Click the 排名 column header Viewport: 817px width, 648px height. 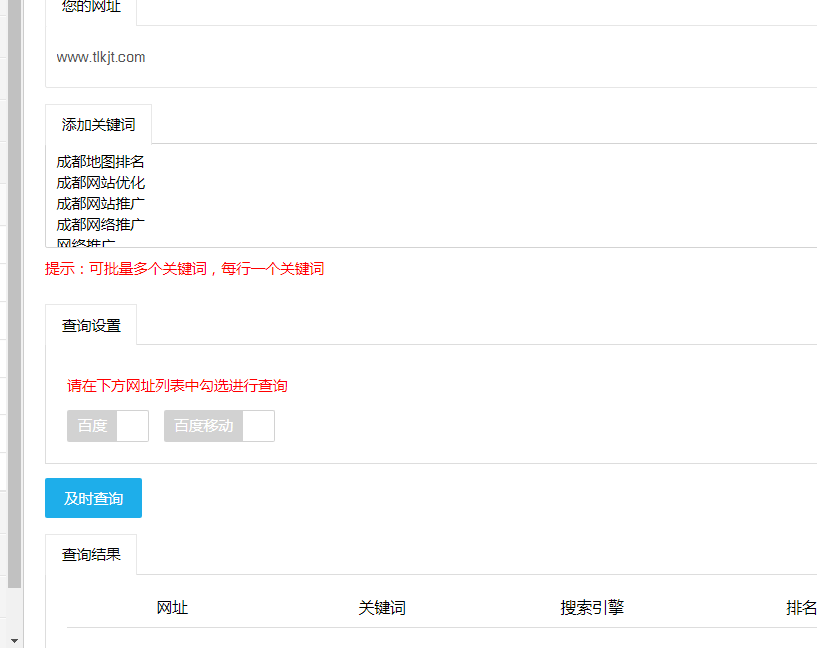(800, 607)
